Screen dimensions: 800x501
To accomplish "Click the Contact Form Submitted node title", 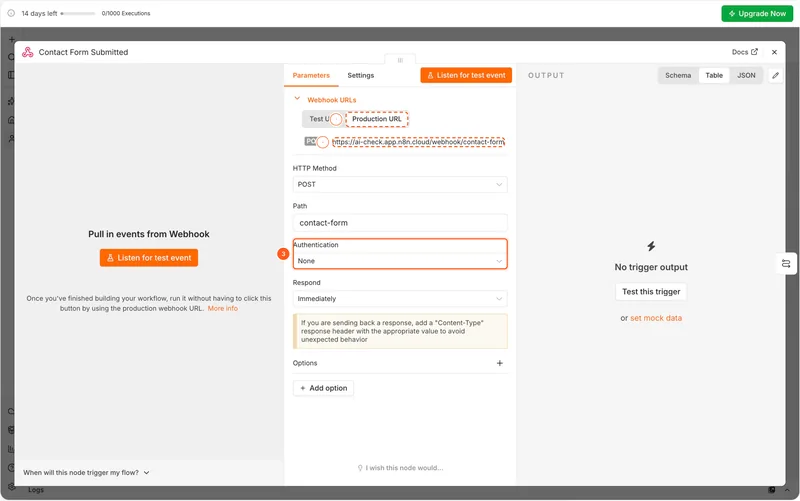I will (x=84, y=52).
